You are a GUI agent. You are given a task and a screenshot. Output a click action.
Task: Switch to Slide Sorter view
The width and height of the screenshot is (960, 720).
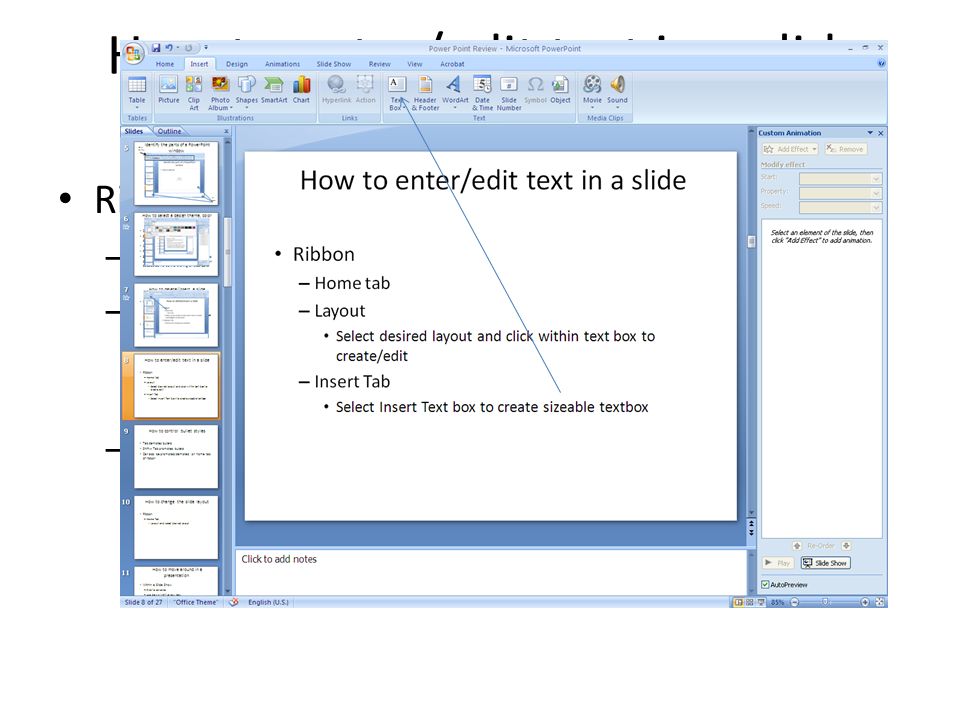(x=749, y=602)
